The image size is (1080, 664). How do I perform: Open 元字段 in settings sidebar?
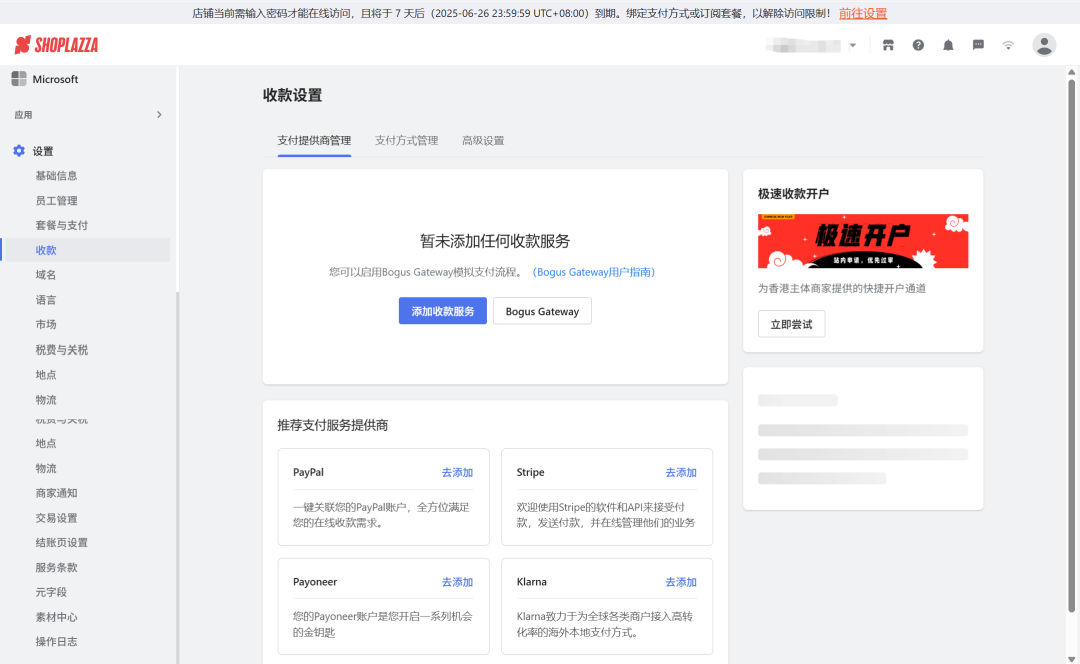point(52,592)
